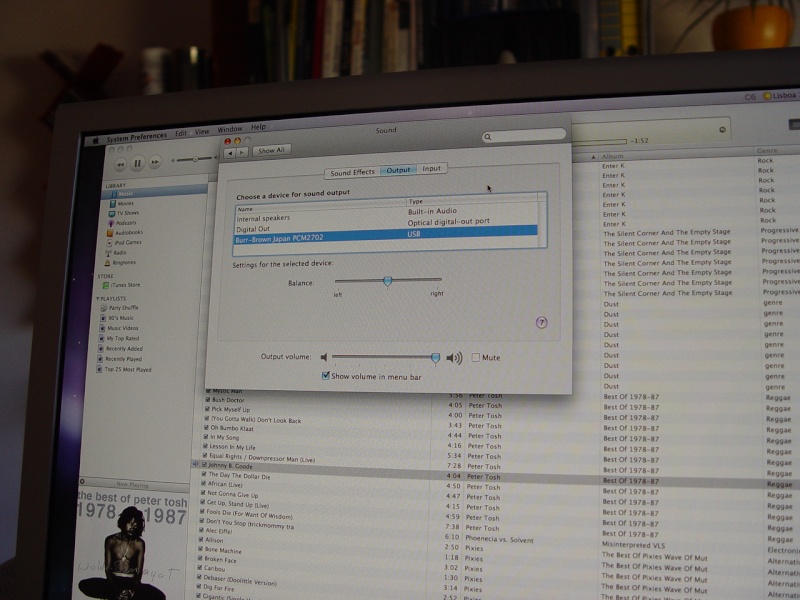Pause playback in iTunes

pos(137,163)
